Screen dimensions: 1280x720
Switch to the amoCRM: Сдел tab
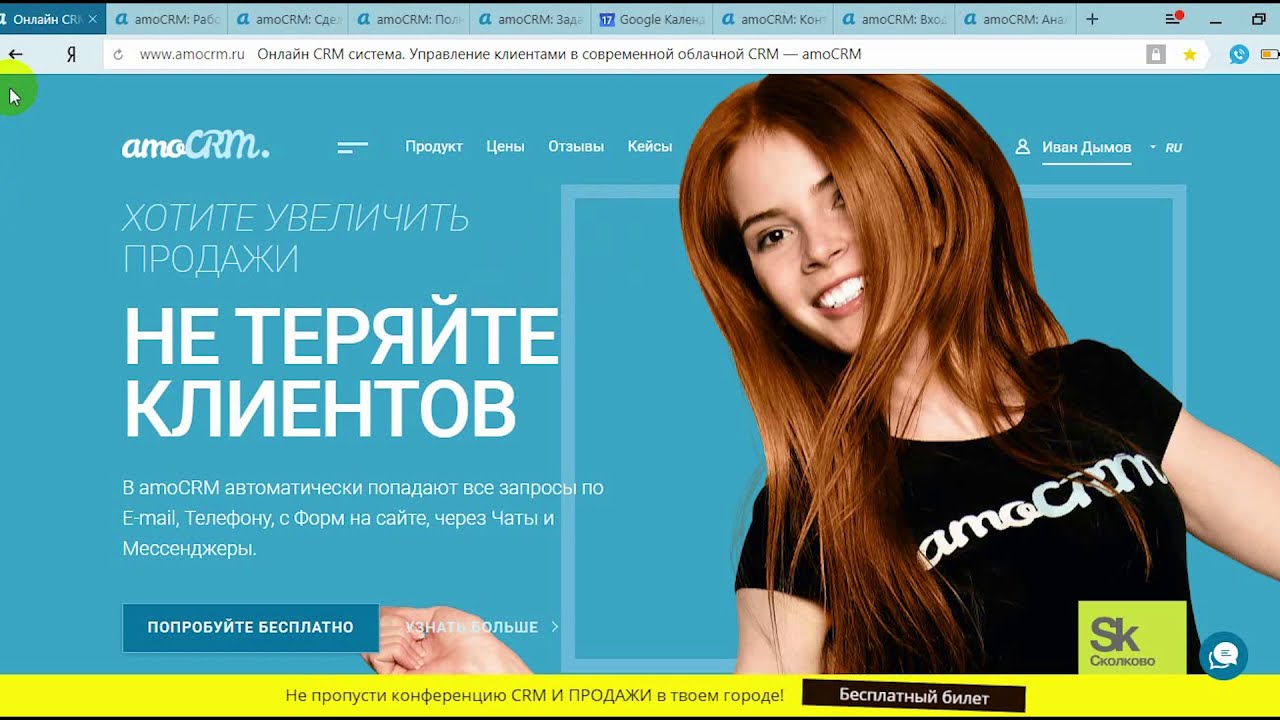pyautogui.click(x=287, y=19)
